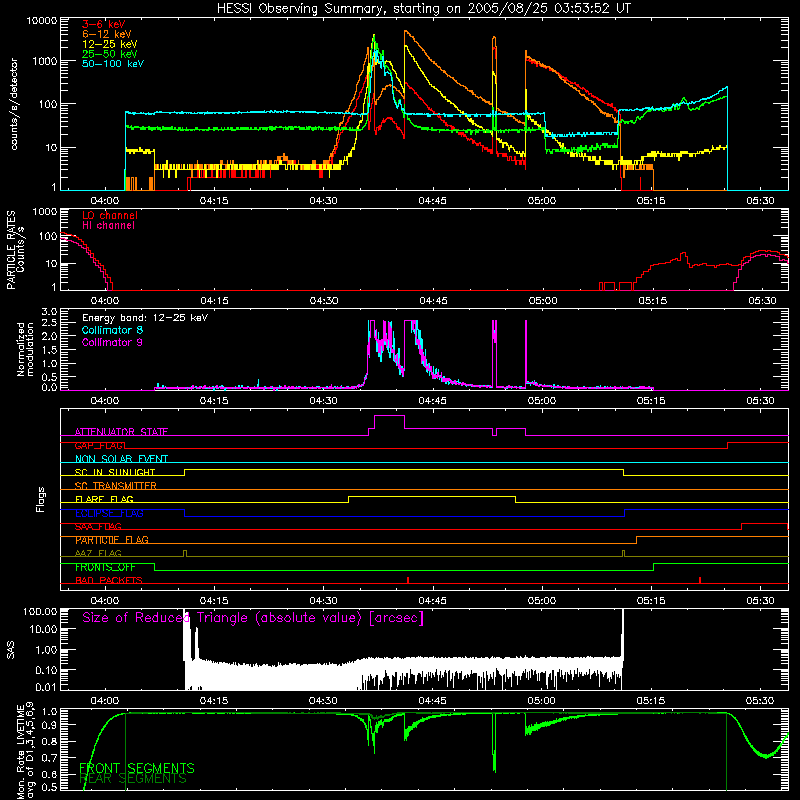Click the PARTICLE RATES axis label

tap(11, 249)
